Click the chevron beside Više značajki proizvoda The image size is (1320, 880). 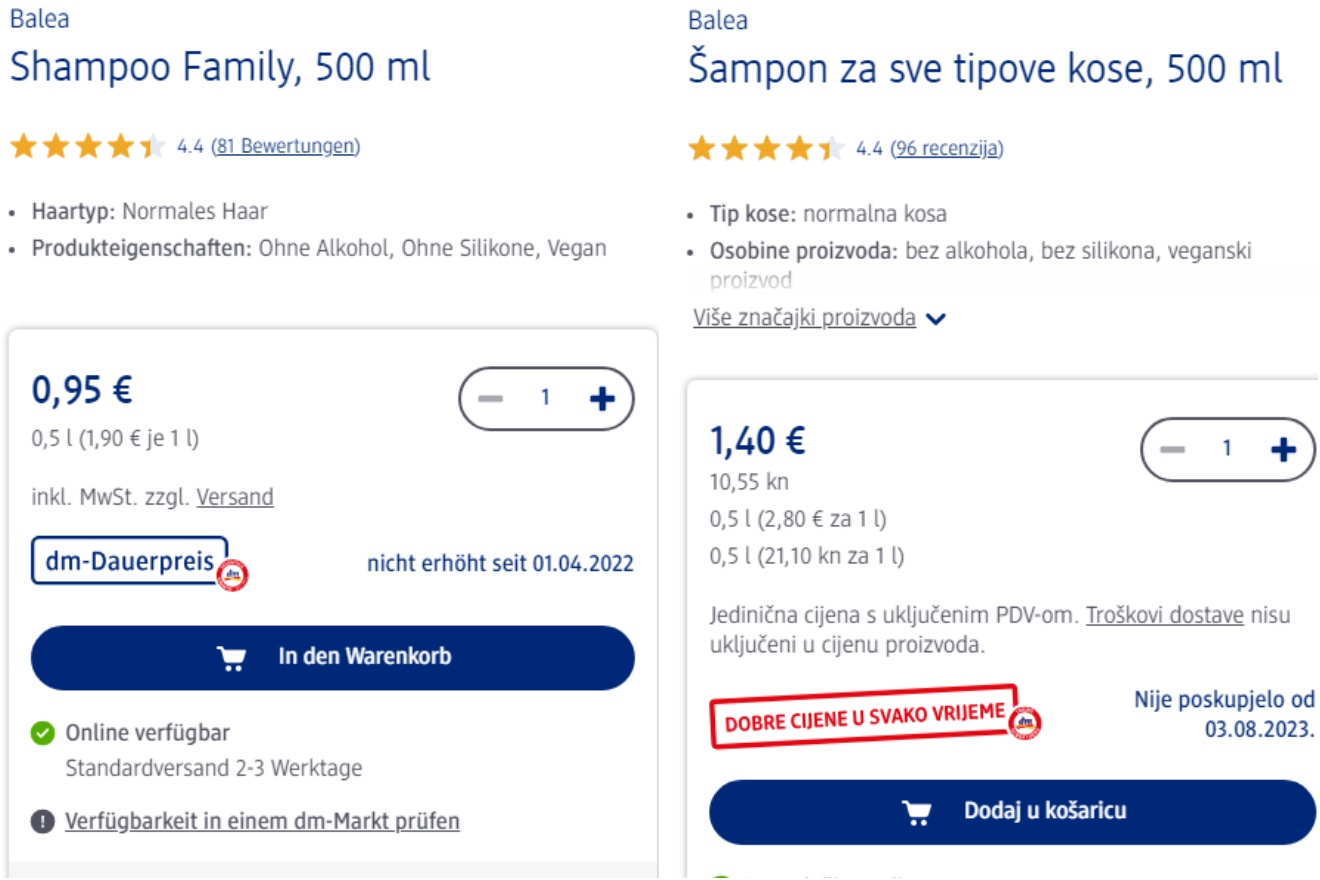(x=935, y=319)
